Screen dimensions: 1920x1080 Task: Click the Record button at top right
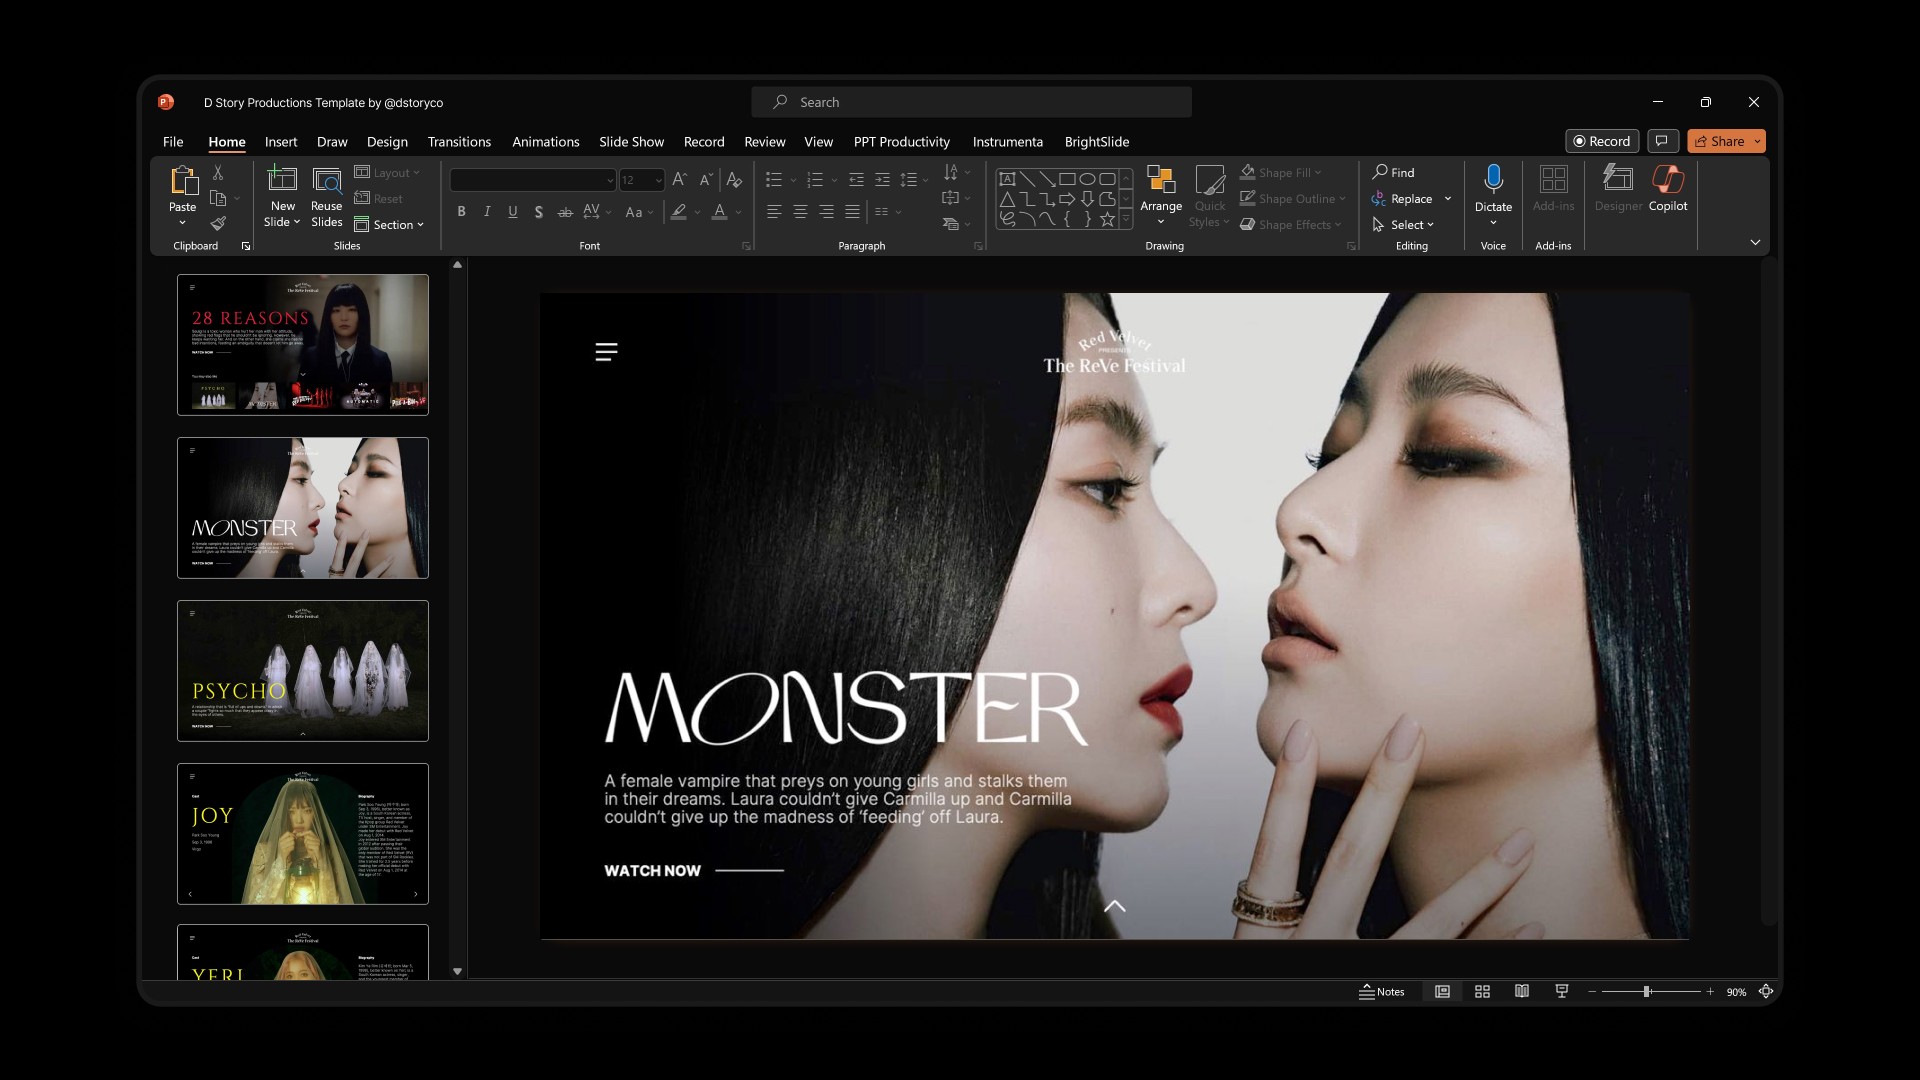pos(1601,141)
